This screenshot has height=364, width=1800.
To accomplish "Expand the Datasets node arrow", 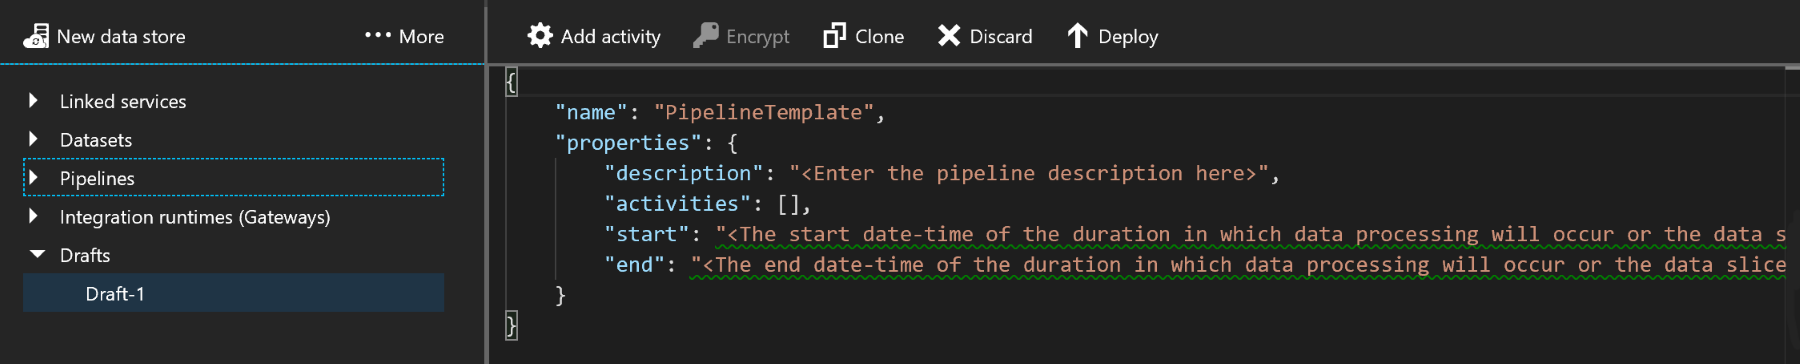I will coord(34,139).
